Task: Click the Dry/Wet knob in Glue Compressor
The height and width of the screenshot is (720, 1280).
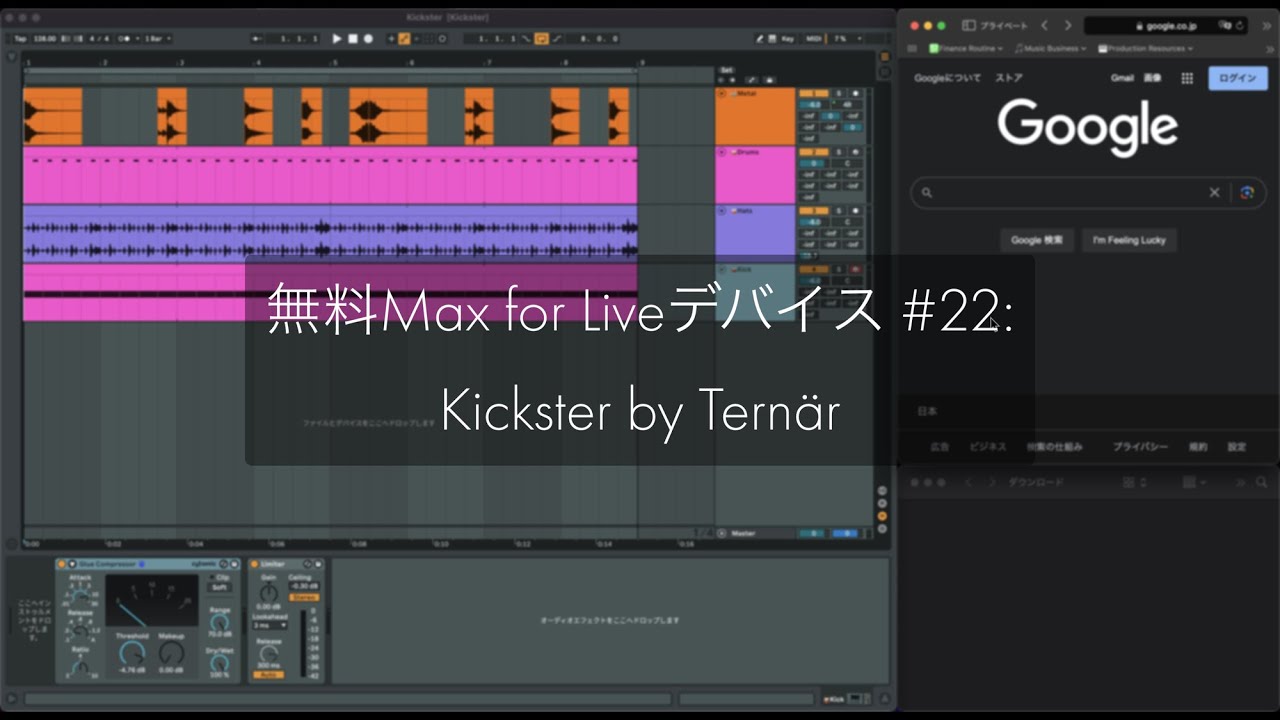Action: (219, 661)
